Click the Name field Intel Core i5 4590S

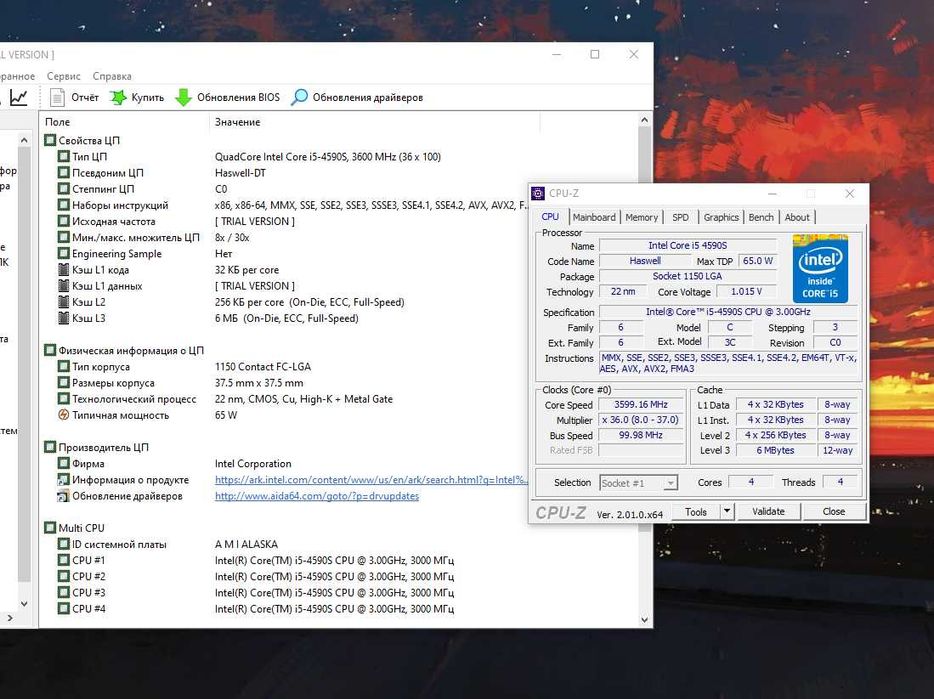tap(688, 246)
